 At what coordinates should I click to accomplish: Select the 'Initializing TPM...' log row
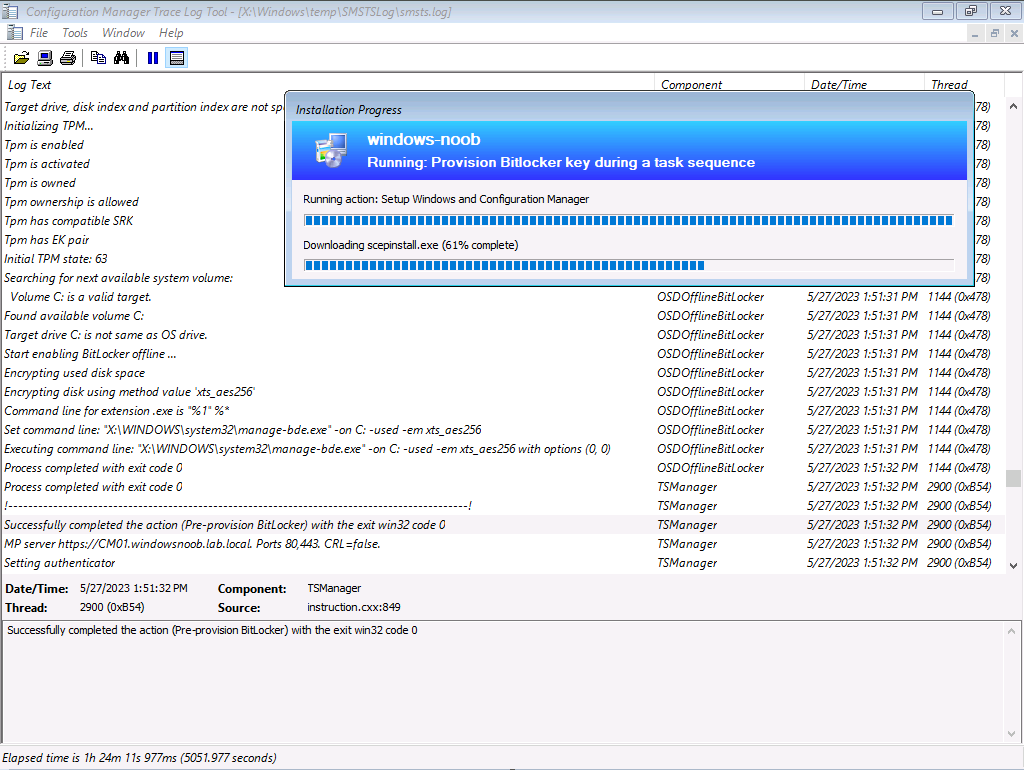[143, 126]
